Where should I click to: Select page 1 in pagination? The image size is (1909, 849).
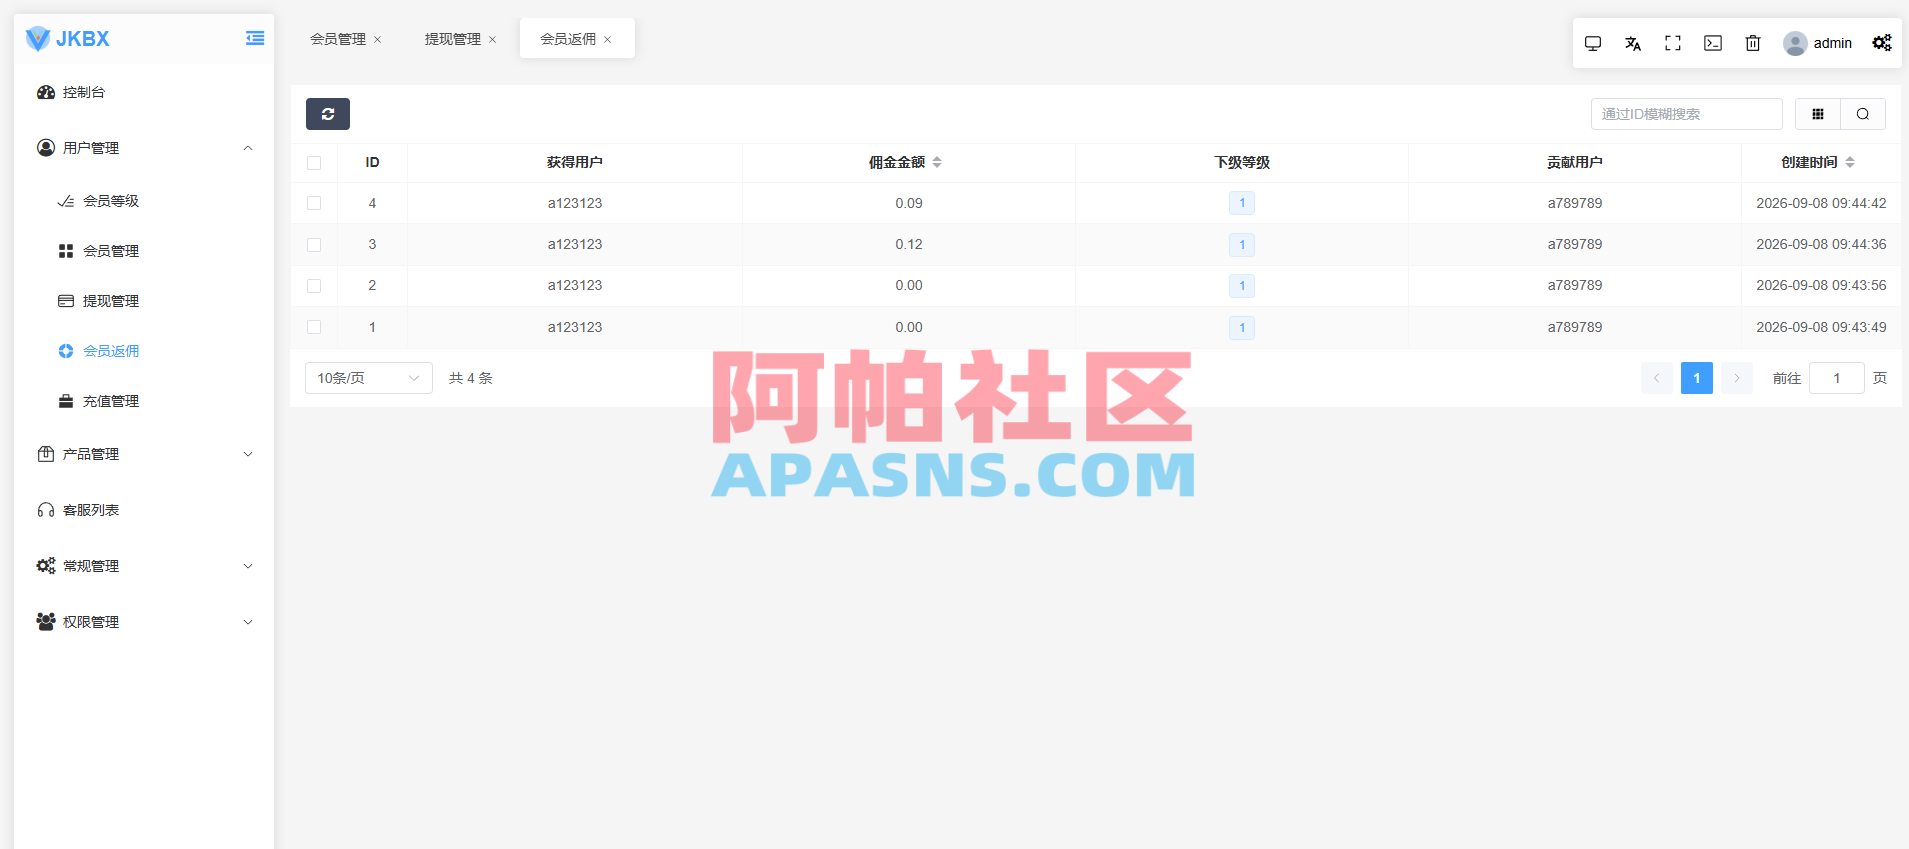(x=1697, y=378)
